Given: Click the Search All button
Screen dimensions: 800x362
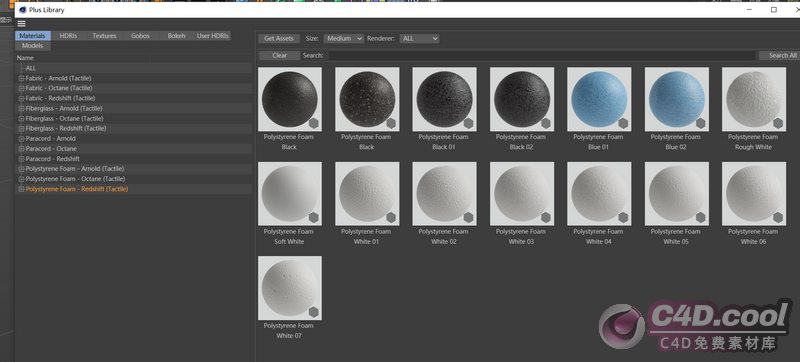Looking at the screenshot, I should tap(780, 55).
